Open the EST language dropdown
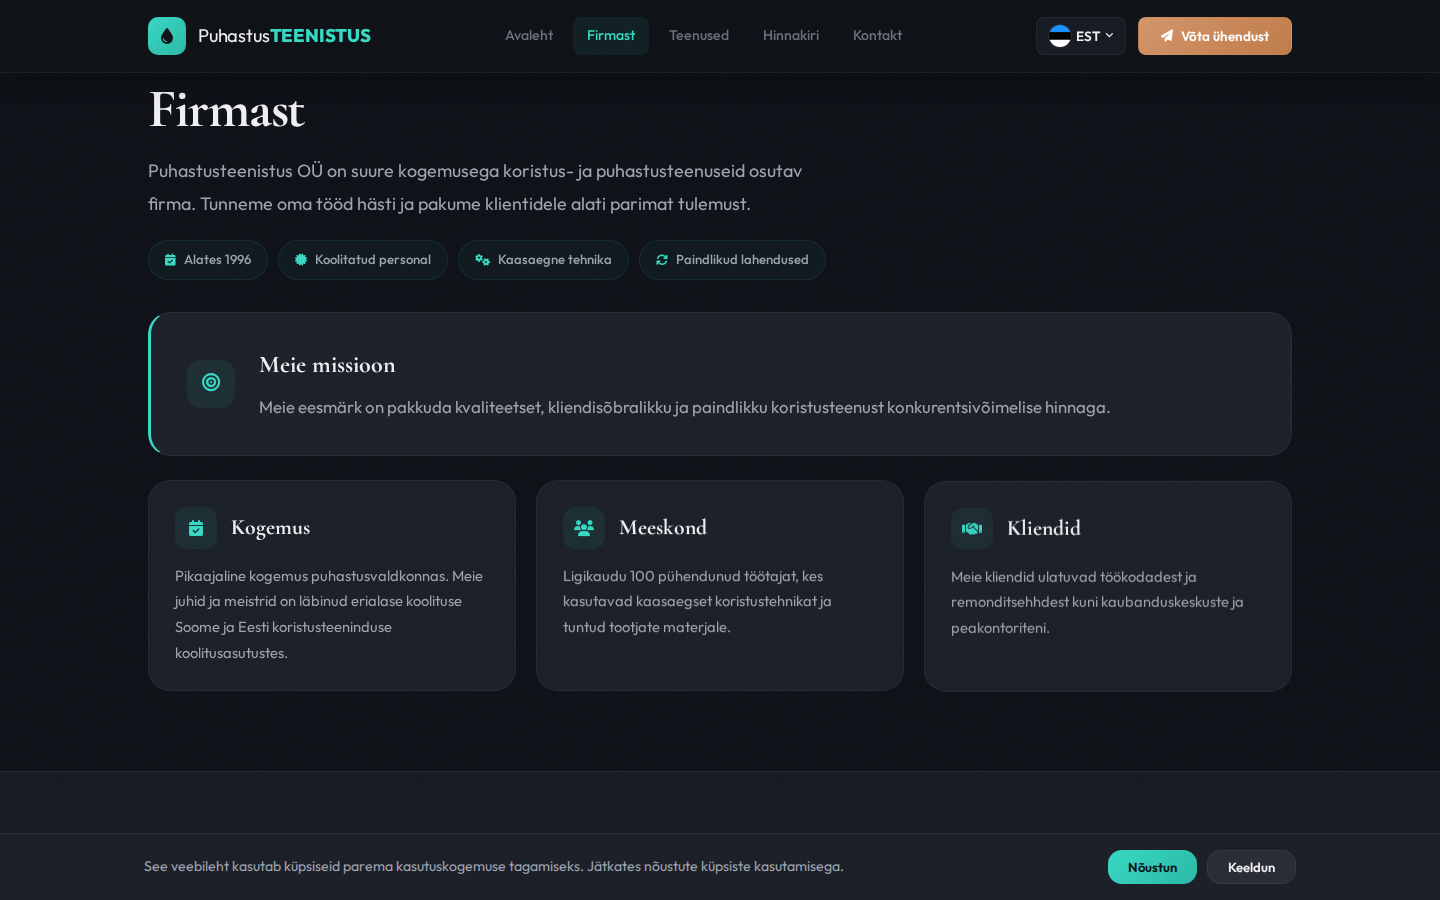Image resolution: width=1440 pixels, height=900 pixels. coord(1081,36)
